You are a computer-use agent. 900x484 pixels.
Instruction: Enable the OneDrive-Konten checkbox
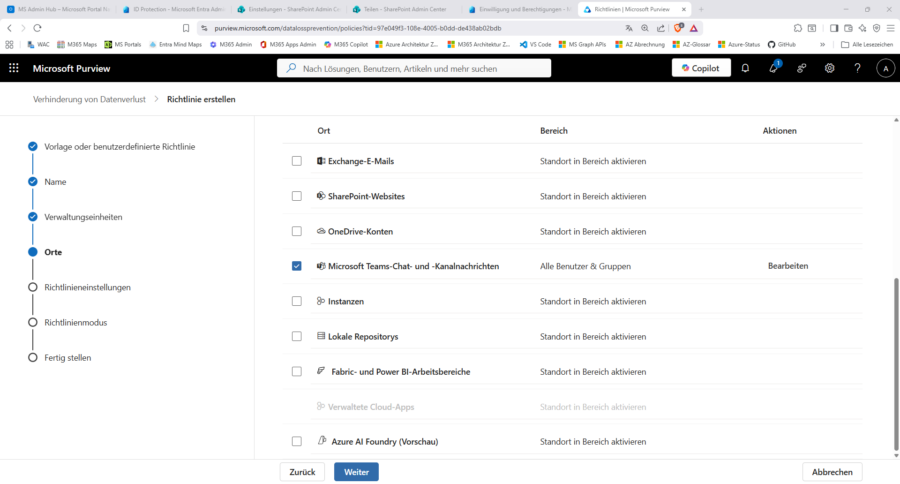click(297, 231)
